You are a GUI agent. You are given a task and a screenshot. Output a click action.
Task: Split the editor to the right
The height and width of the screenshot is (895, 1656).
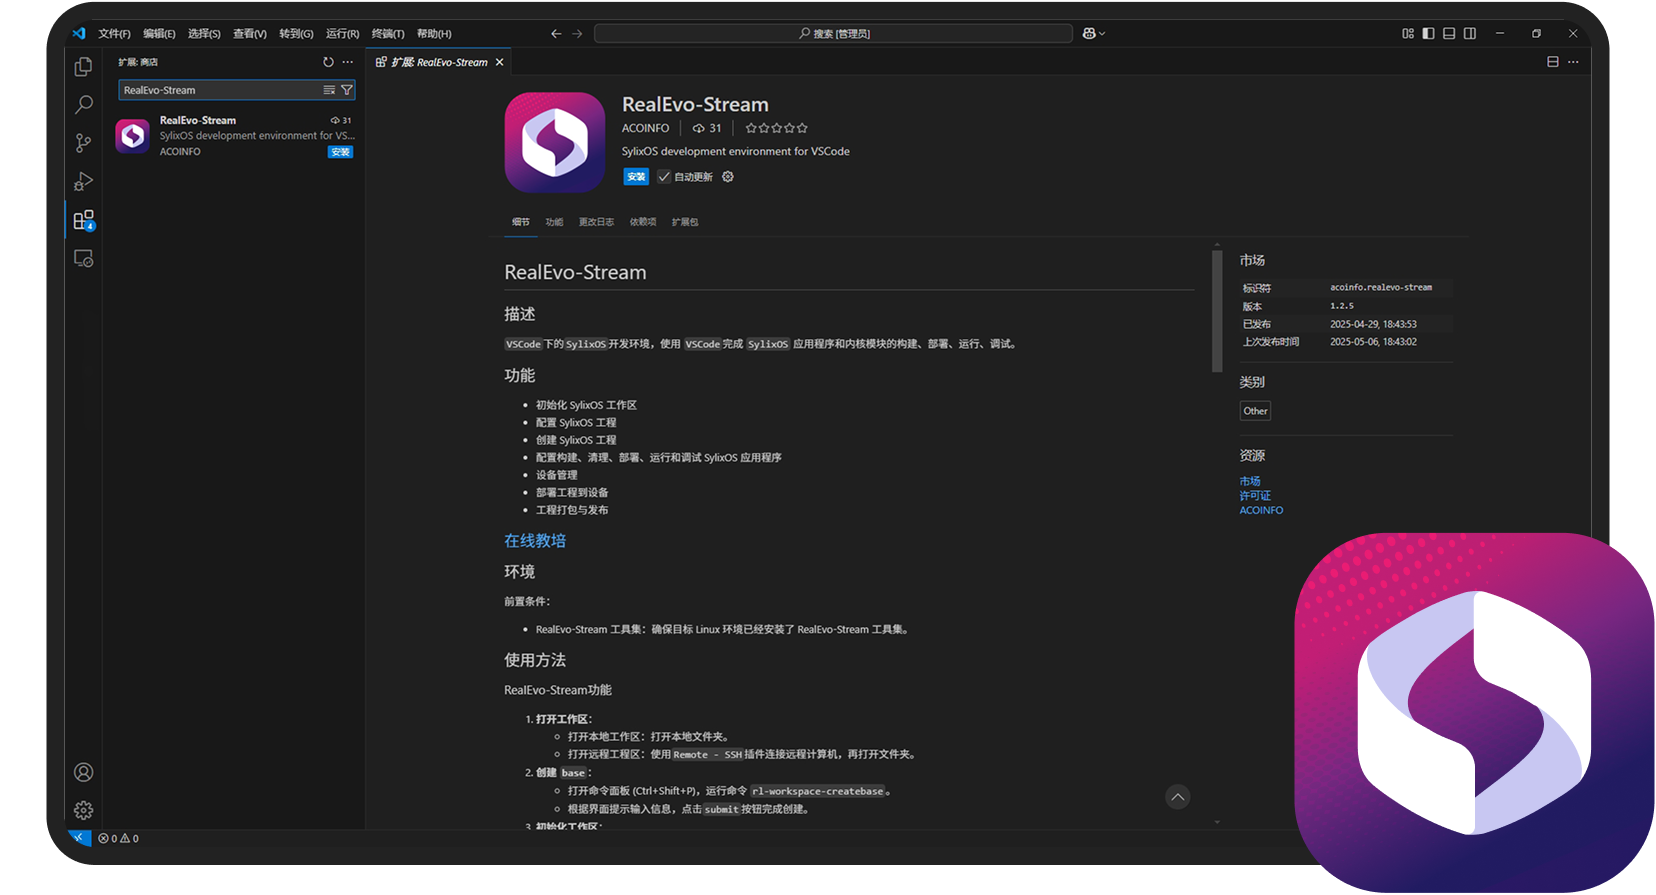[x=1553, y=62]
